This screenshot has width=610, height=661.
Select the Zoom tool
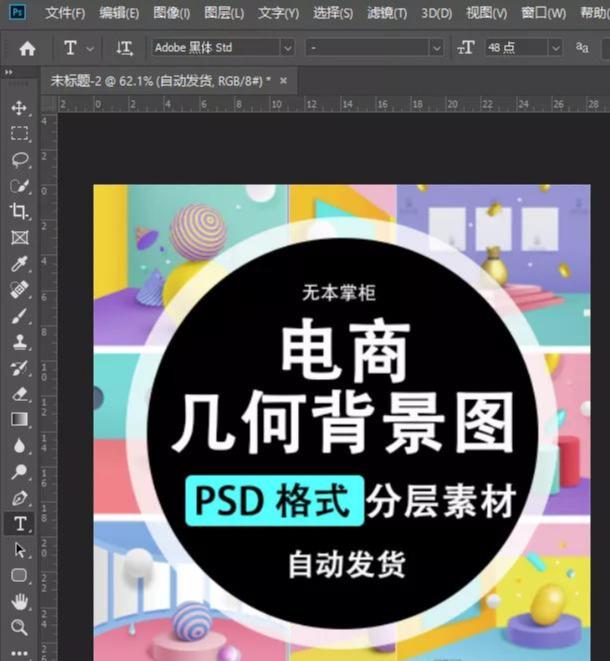coord(19,627)
